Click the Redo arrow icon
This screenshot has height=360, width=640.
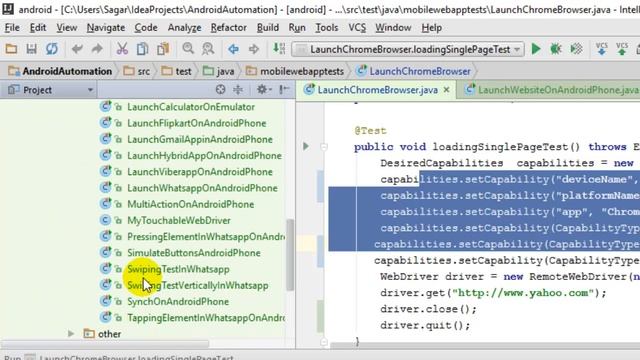point(97,49)
